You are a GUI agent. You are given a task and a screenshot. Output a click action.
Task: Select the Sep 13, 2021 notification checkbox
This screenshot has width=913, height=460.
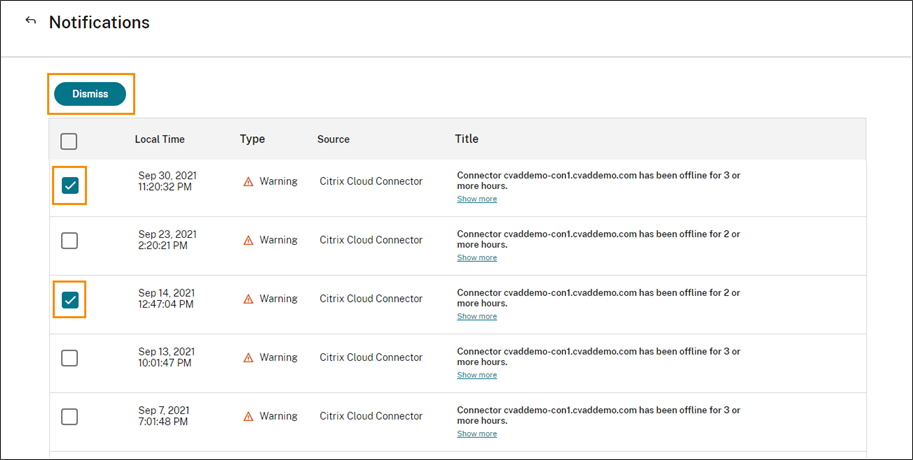(69, 358)
